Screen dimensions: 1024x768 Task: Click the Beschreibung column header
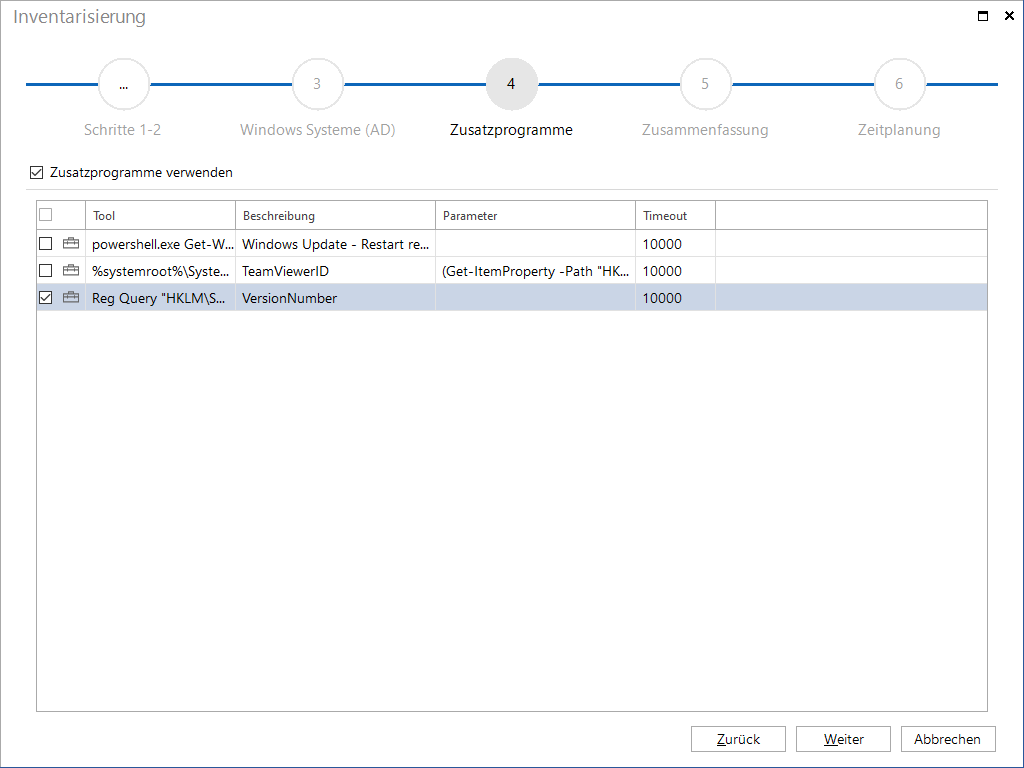pos(336,216)
